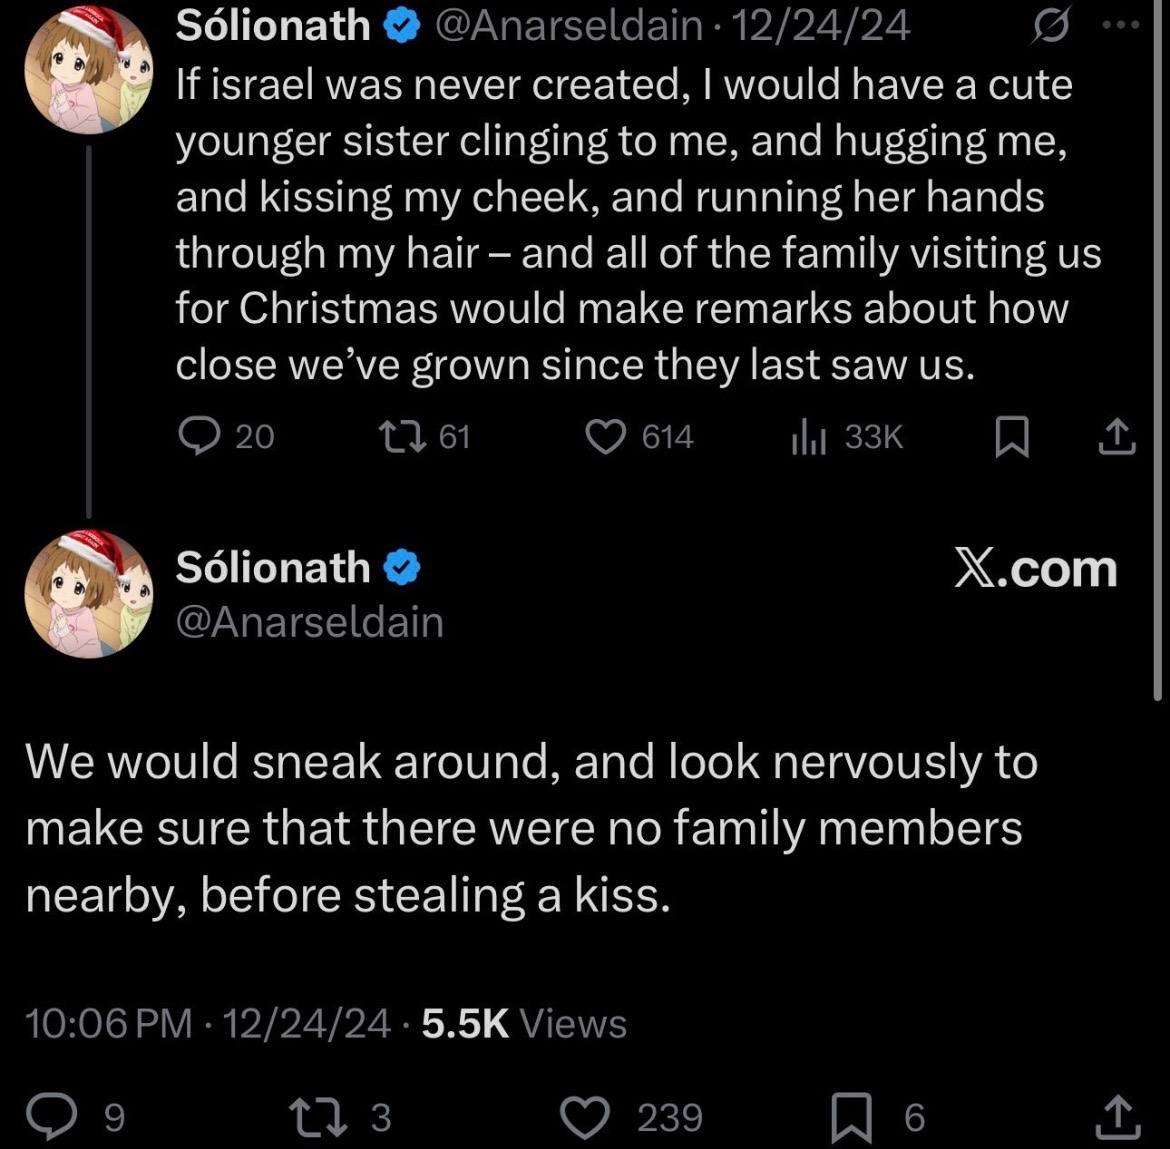Share the top post via share icon
Viewport: 1170px width, 1149px height.
coord(1118,438)
